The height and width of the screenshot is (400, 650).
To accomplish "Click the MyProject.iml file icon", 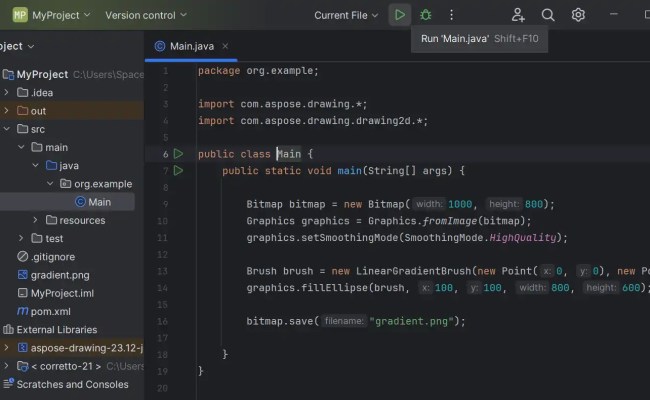I will point(22,293).
